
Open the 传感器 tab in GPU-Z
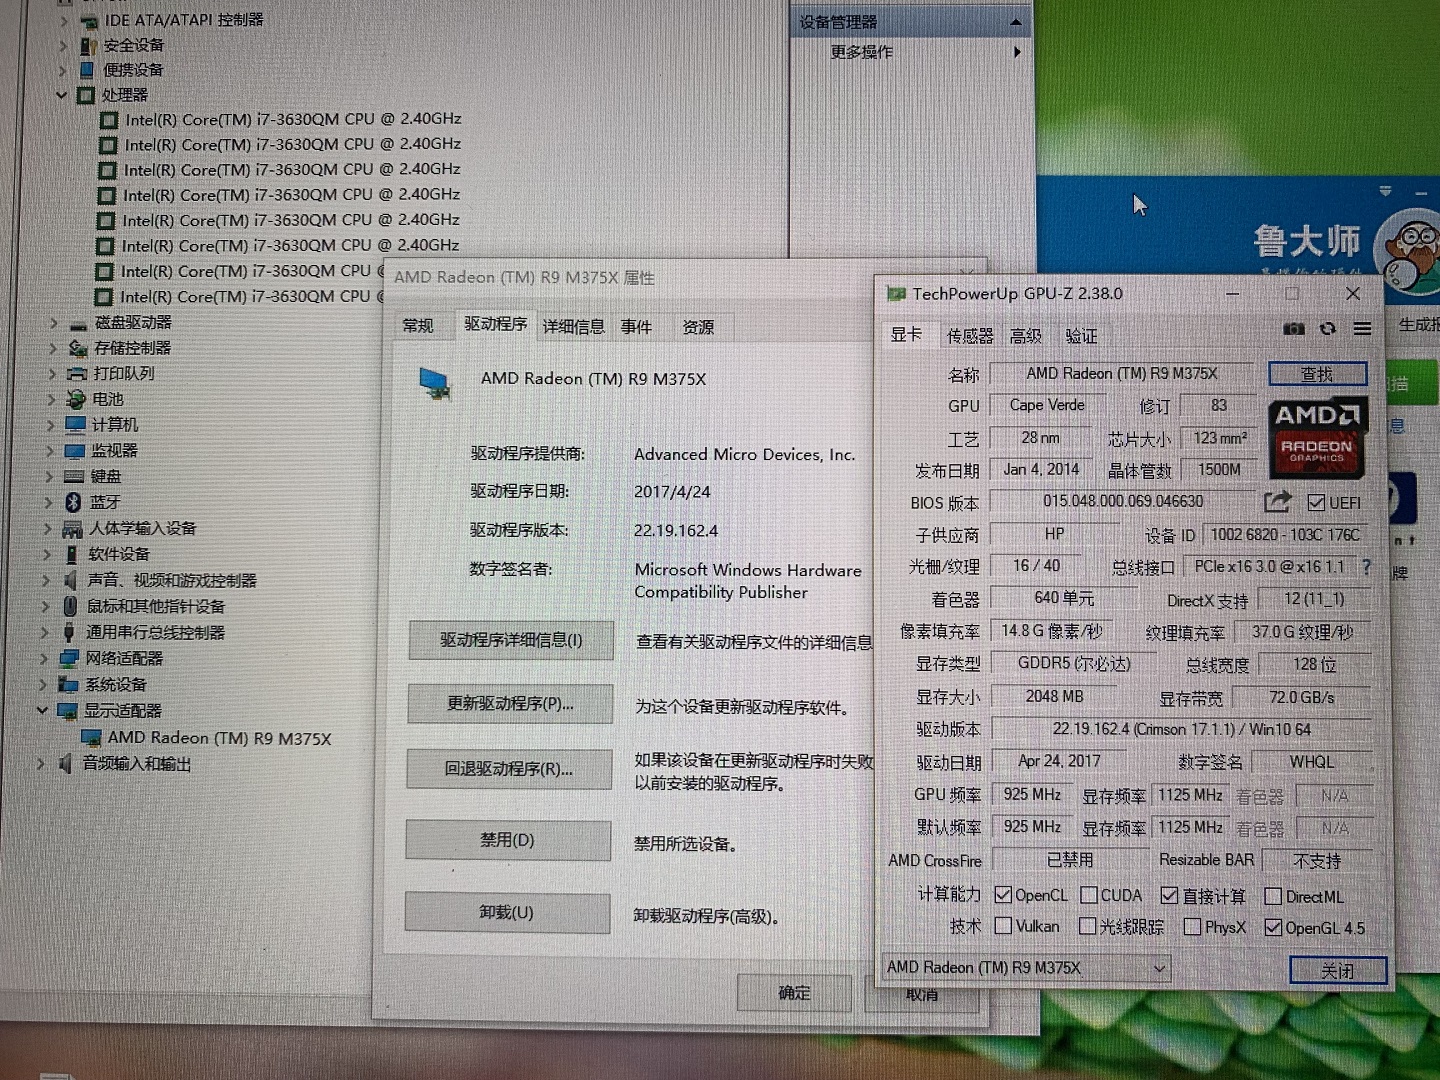click(x=970, y=335)
